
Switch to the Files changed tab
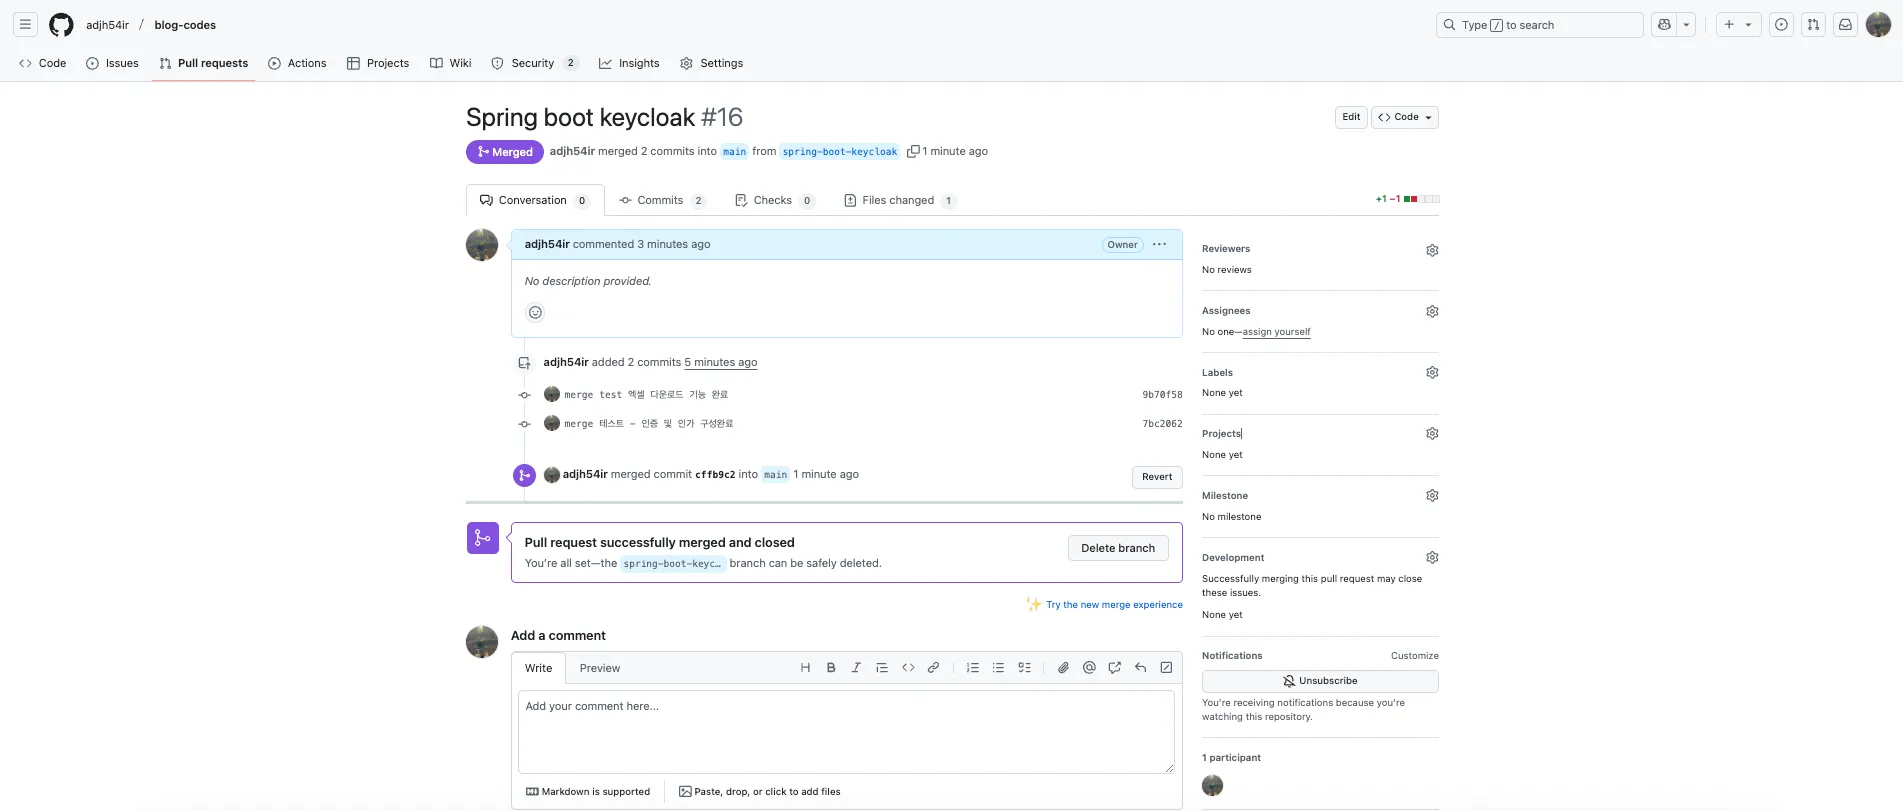899,201
